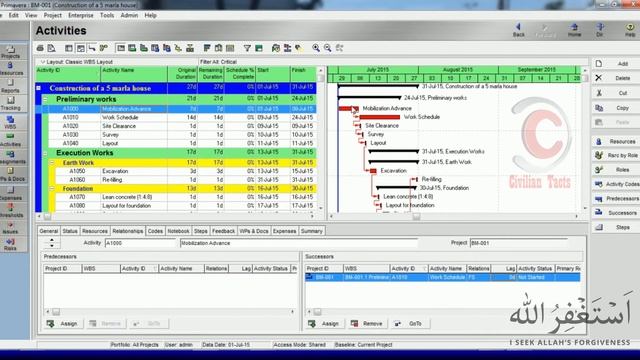Image resolution: width=640 pixels, height=360 pixels.
Task: Click the Activity ID field showing A1000
Action: click(x=140, y=243)
